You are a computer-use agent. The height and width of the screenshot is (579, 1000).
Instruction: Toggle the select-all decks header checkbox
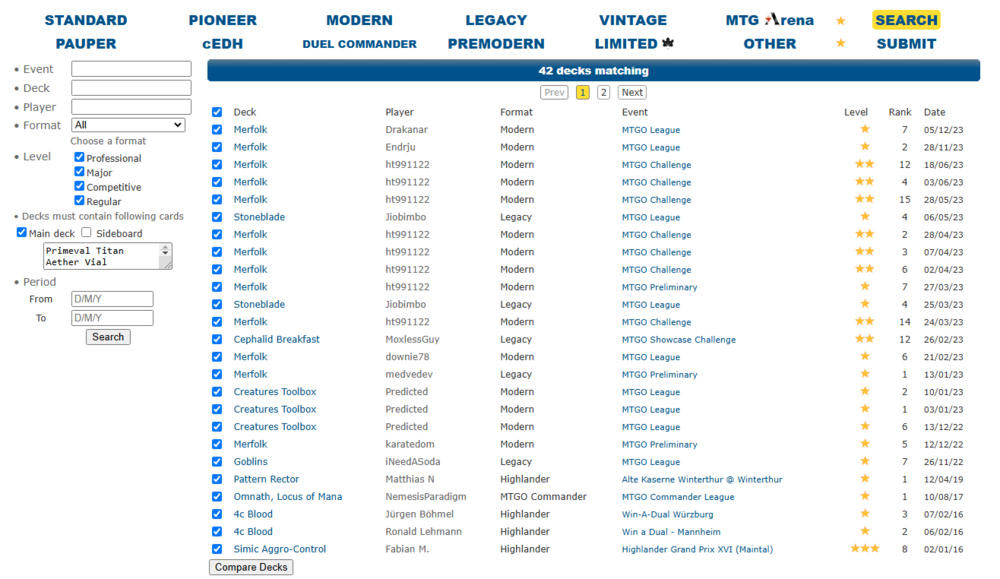pos(217,112)
